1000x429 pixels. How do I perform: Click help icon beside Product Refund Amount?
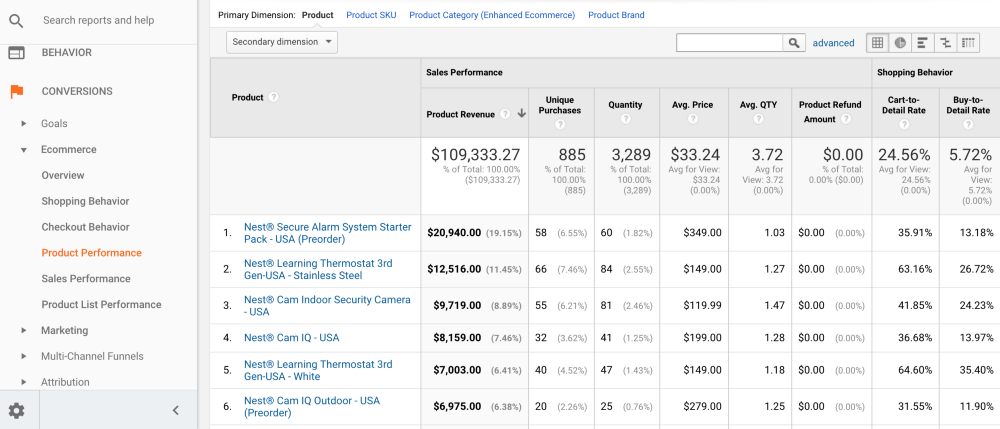[x=846, y=119]
